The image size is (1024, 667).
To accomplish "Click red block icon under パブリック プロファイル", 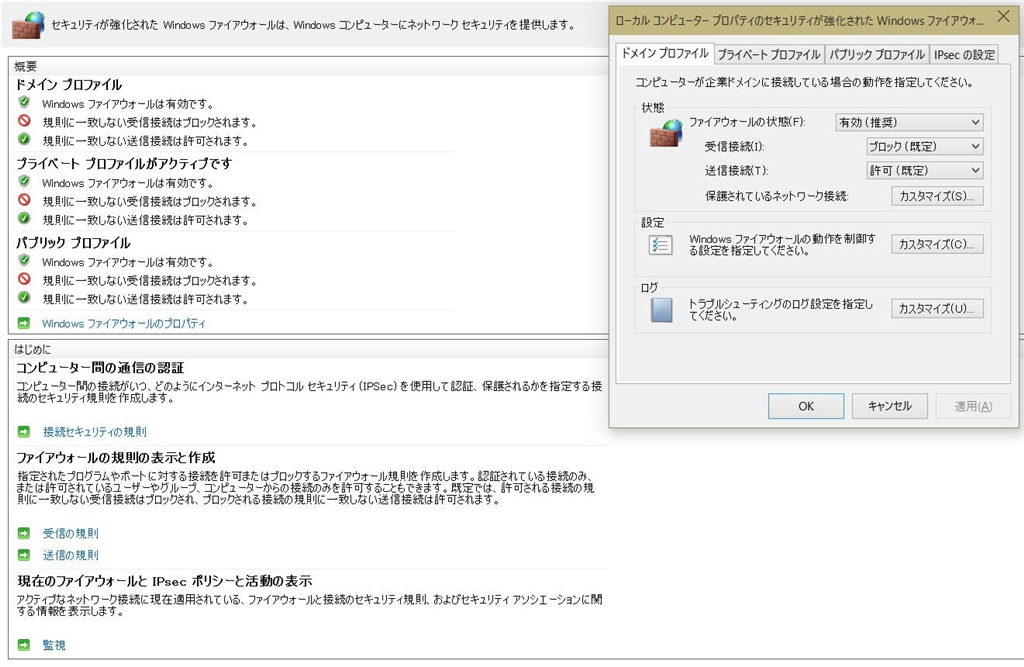I will pyautogui.click(x=24, y=279).
